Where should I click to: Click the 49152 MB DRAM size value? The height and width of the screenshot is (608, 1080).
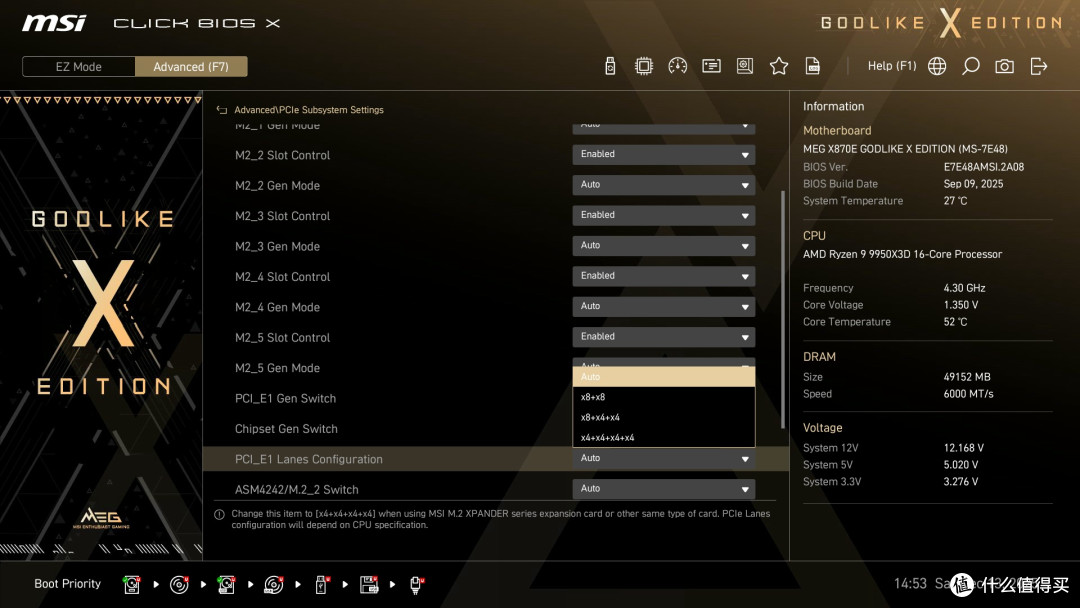tap(967, 377)
